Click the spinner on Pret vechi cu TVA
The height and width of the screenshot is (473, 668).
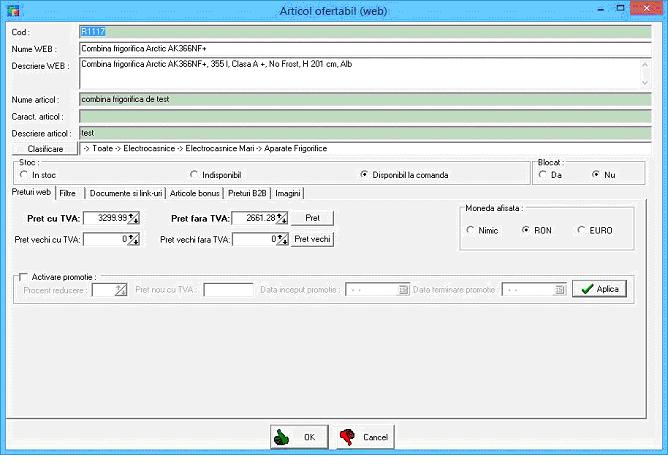pos(134,239)
